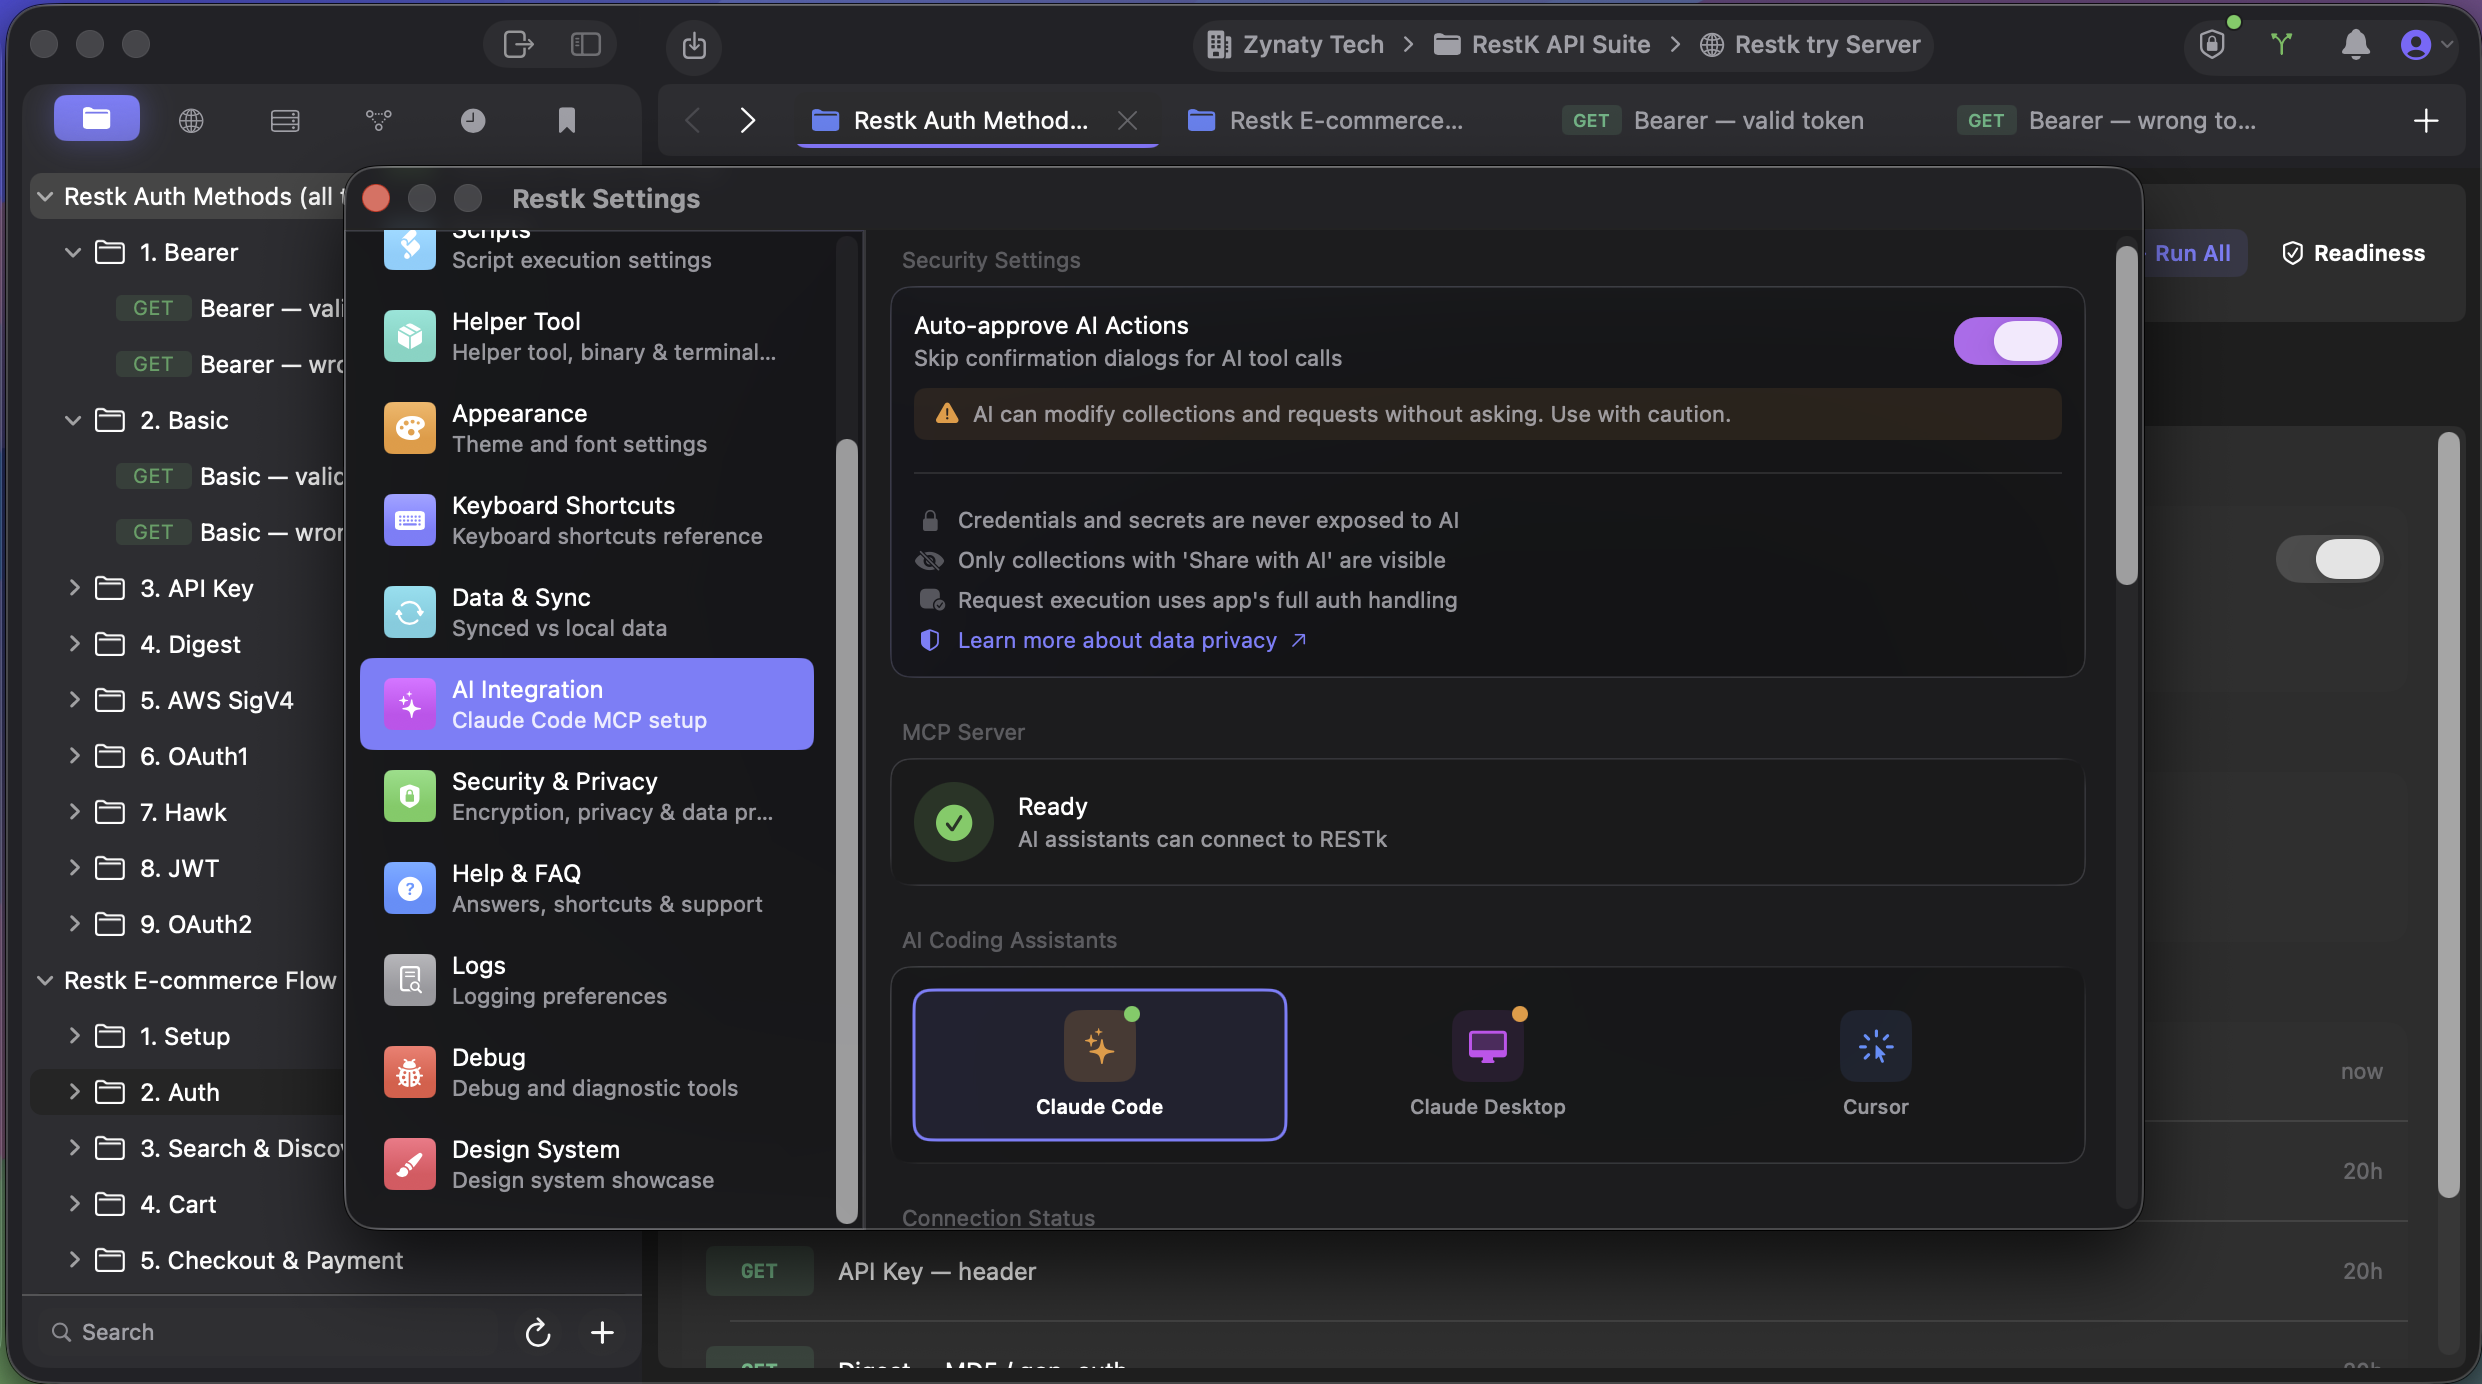2482x1384 pixels.
Task: Open Appearance settings
Action: tap(587, 428)
